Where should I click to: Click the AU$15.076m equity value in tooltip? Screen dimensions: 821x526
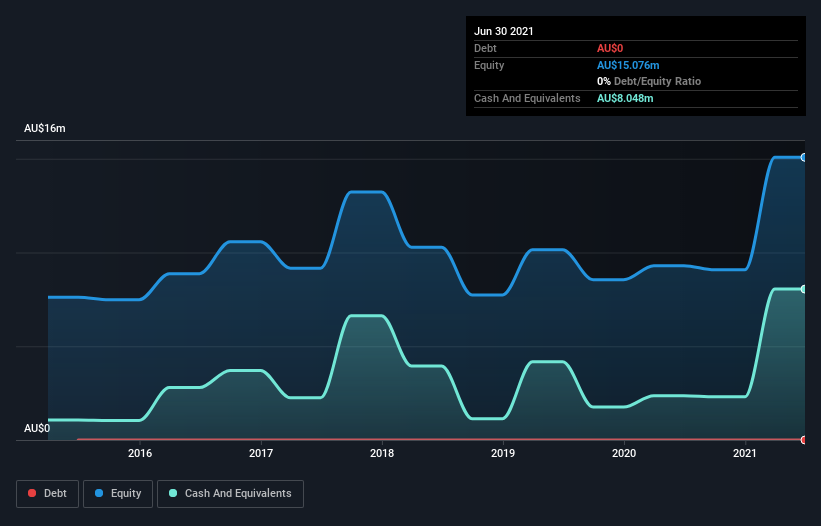628,65
